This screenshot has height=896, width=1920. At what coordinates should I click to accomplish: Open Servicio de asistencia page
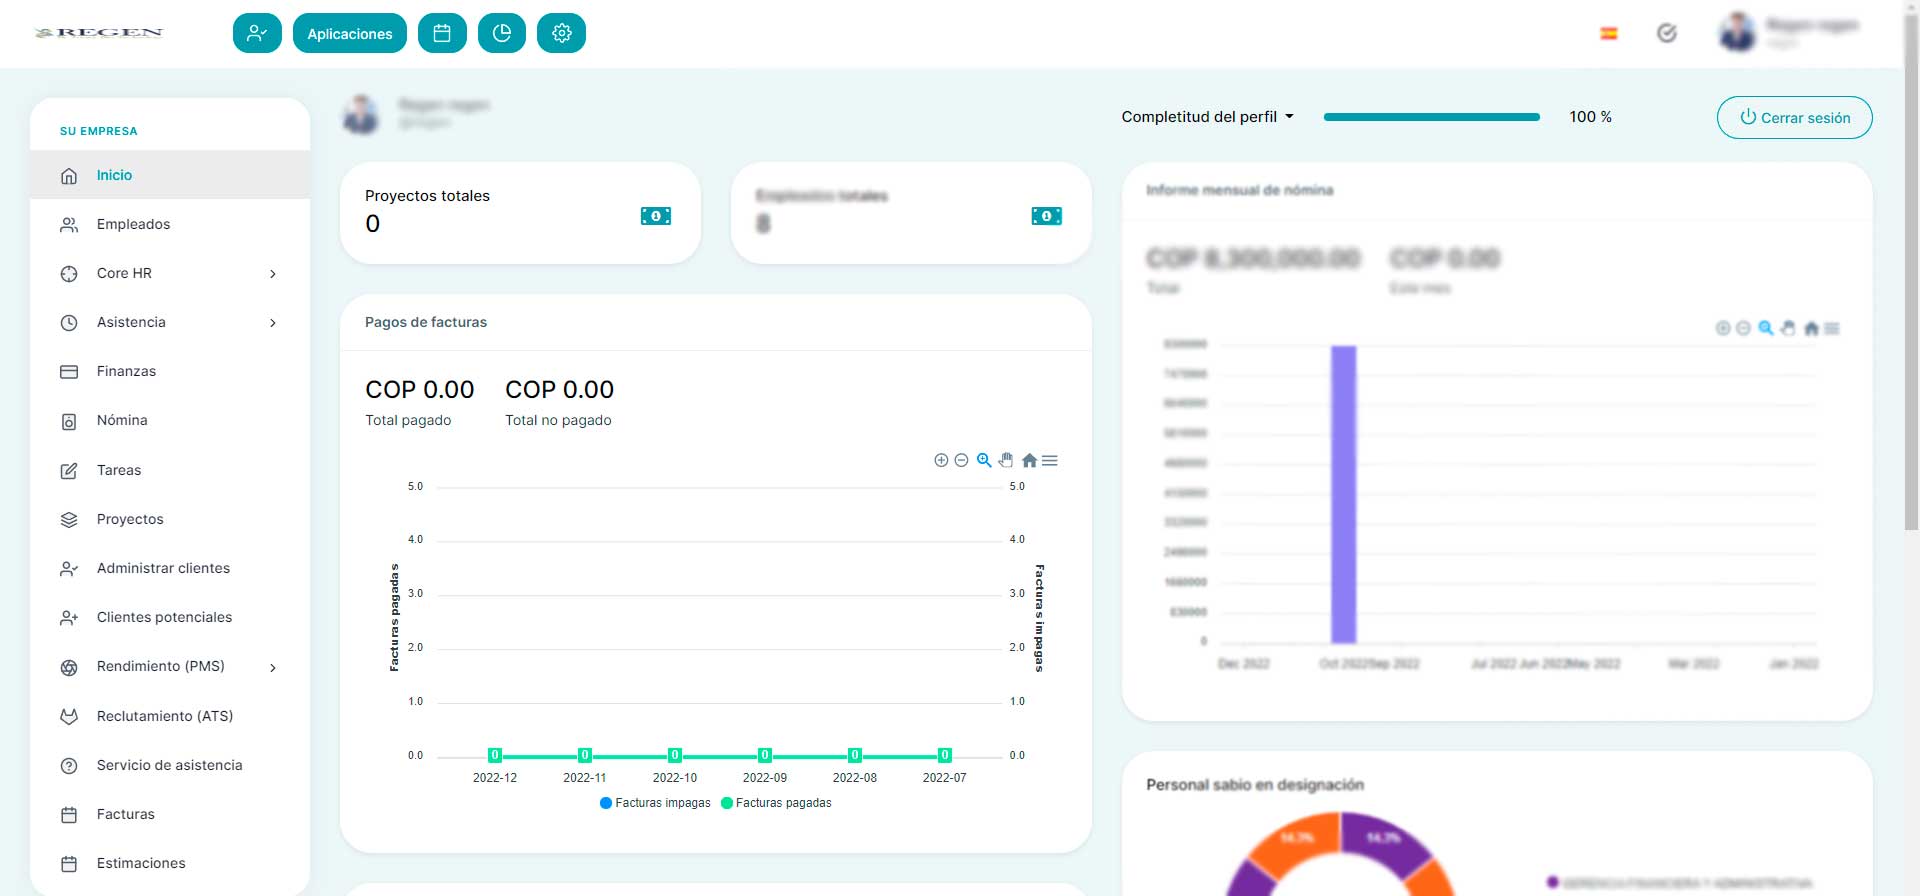[170, 765]
